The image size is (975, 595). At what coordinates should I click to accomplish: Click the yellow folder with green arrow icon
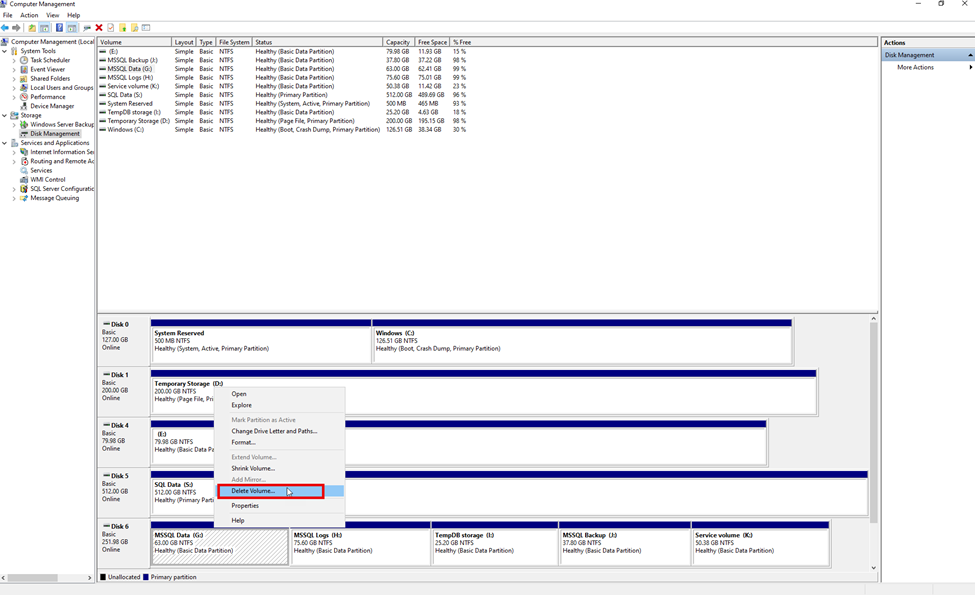pos(122,28)
